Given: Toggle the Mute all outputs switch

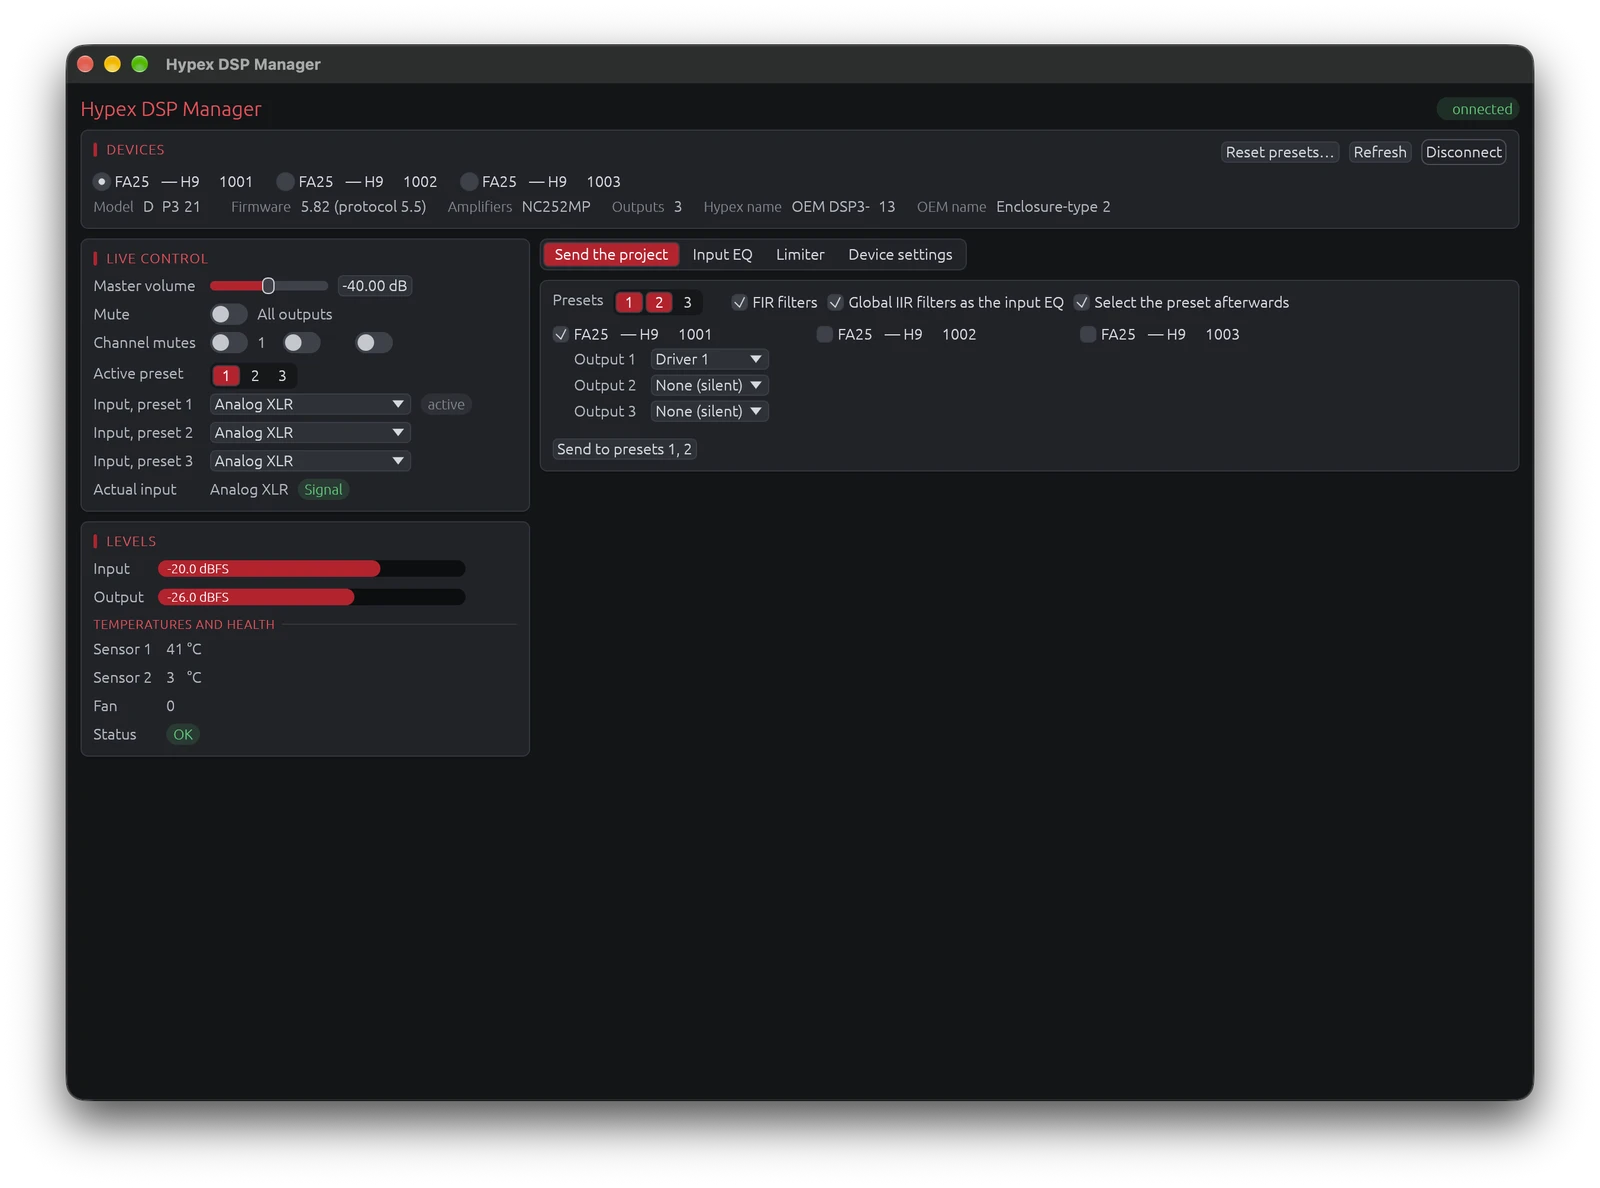Looking at the screenshot, I should click(228, 314).
